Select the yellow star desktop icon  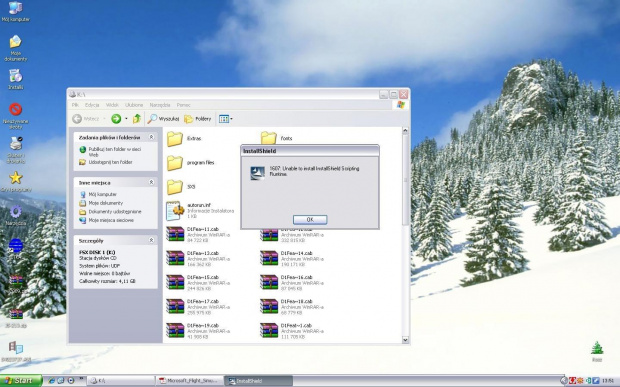[x=15, y=182]
